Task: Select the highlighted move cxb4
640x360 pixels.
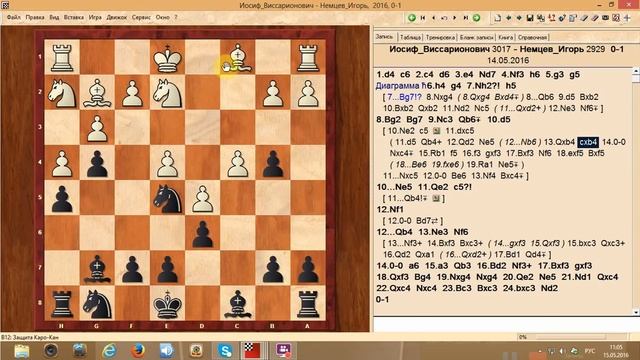Action: [588, 142]
